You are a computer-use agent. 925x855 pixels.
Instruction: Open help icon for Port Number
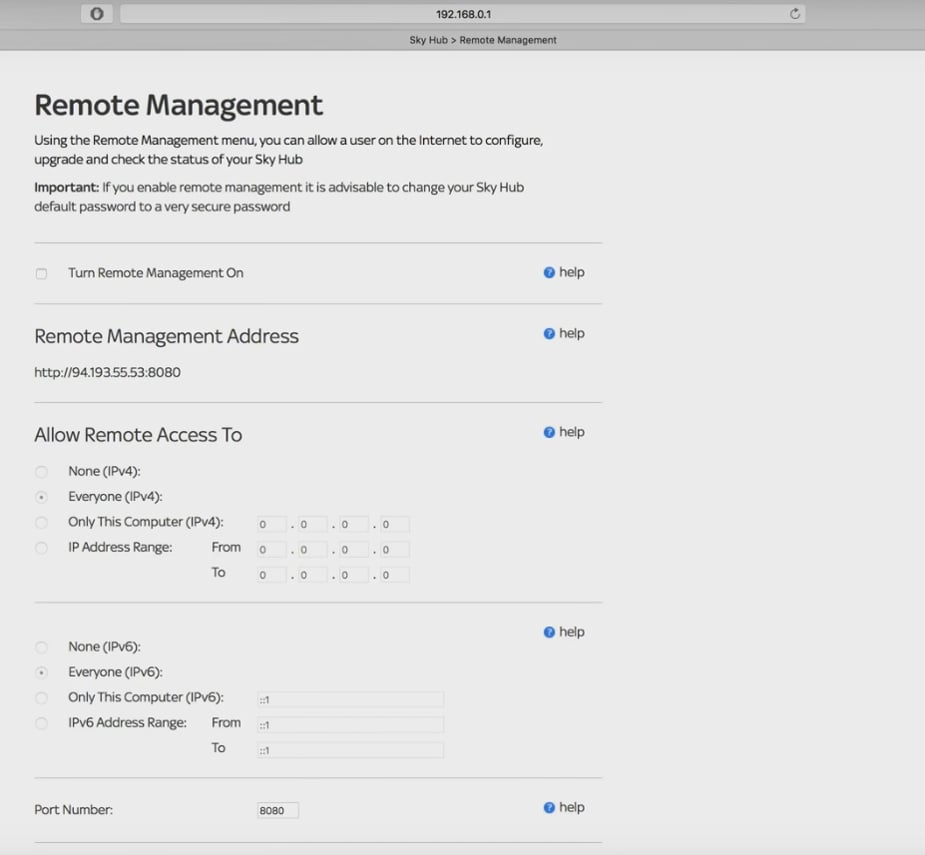tap(549, 808)
